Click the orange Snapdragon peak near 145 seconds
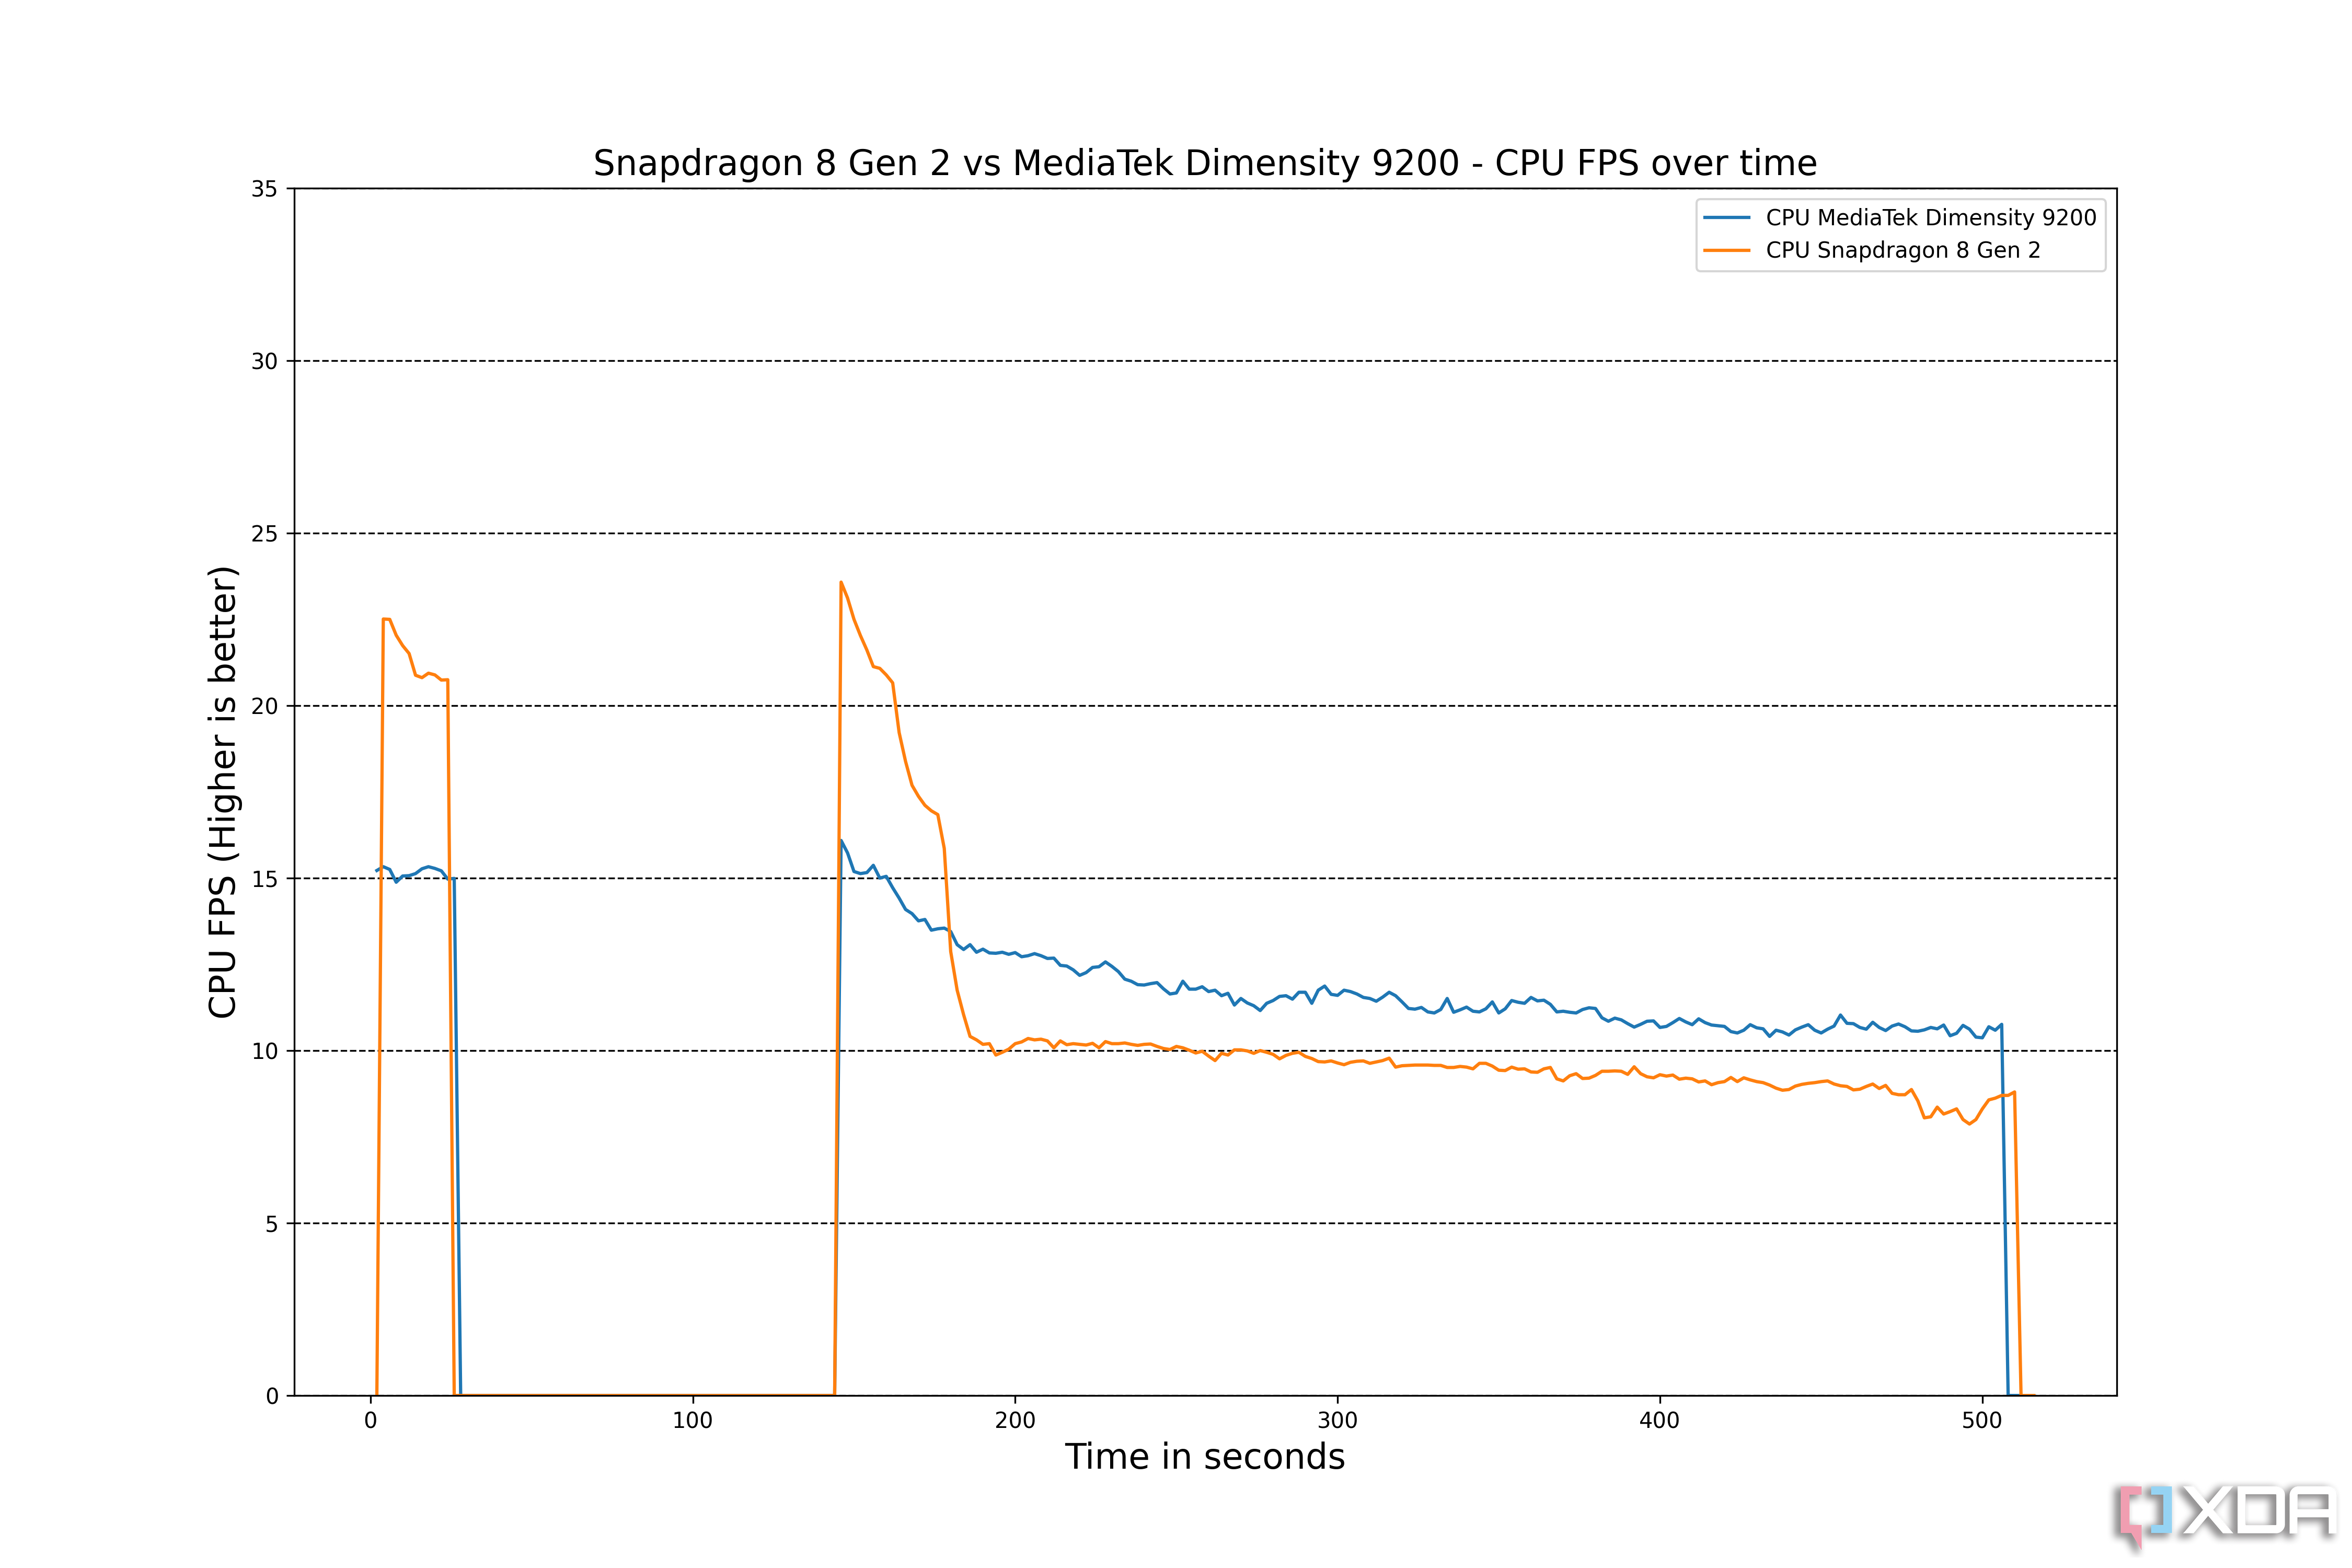The image size is (2352, 1568). tap(841, 582)
